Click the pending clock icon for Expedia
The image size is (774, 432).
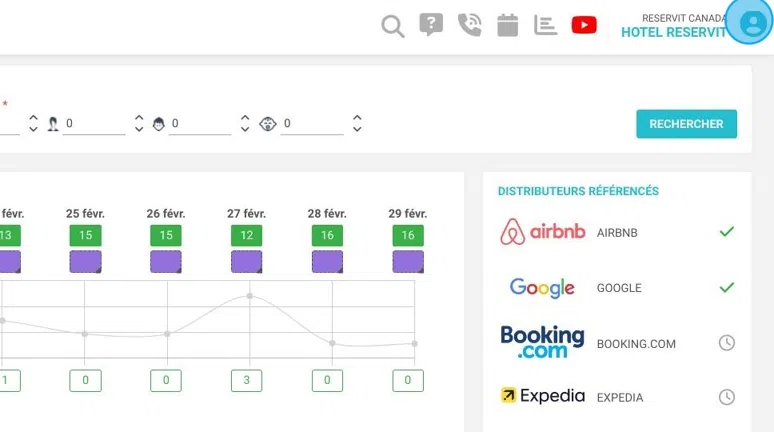(727, 397)
